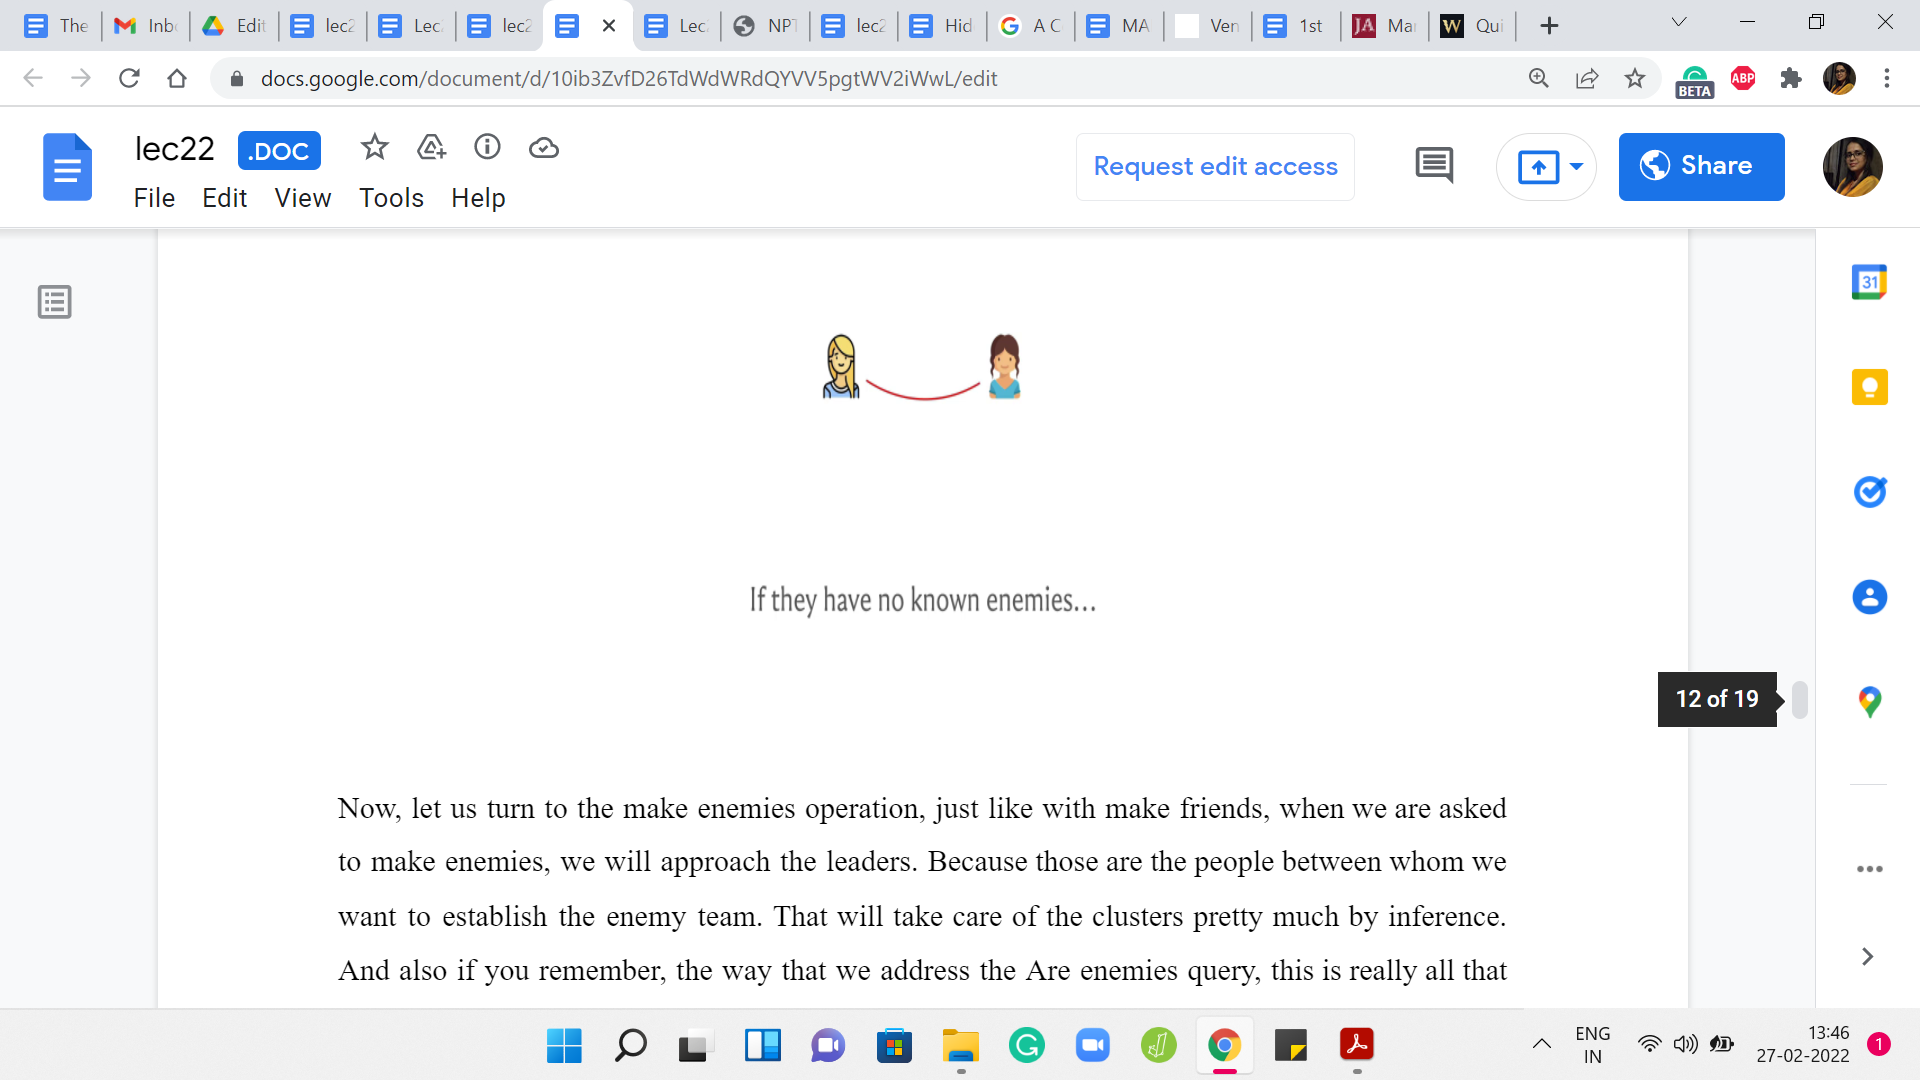
Task: Open Google Calendar side panel
Action: click(1869, 283)
